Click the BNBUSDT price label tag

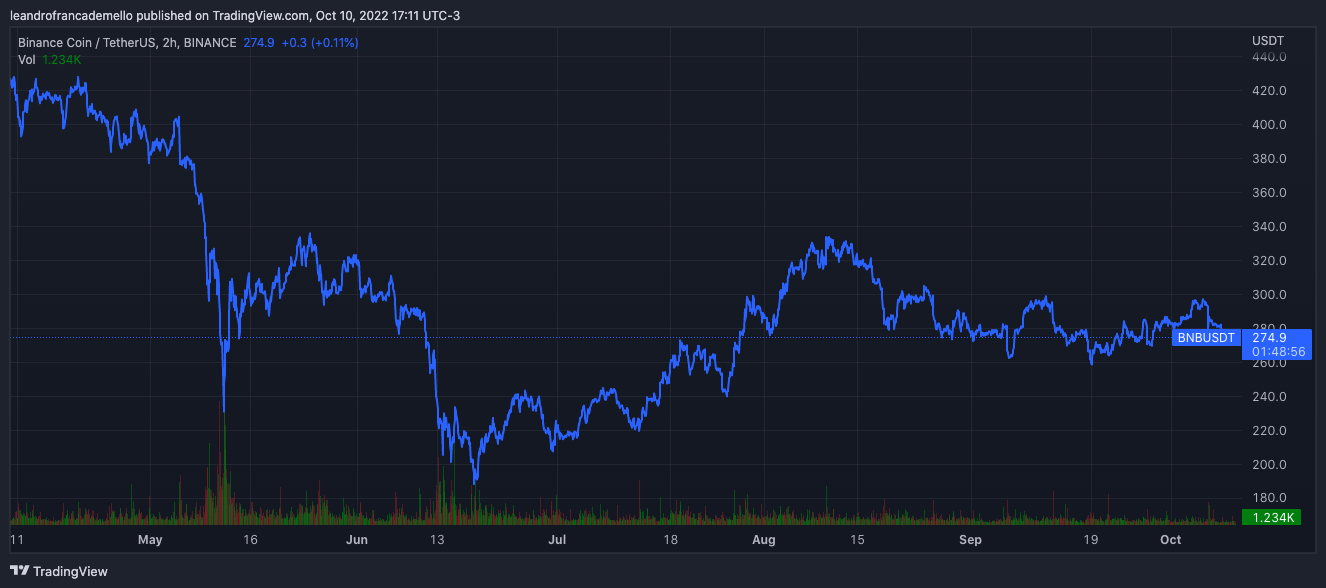pyautogui.click(x=1206, y=338)
